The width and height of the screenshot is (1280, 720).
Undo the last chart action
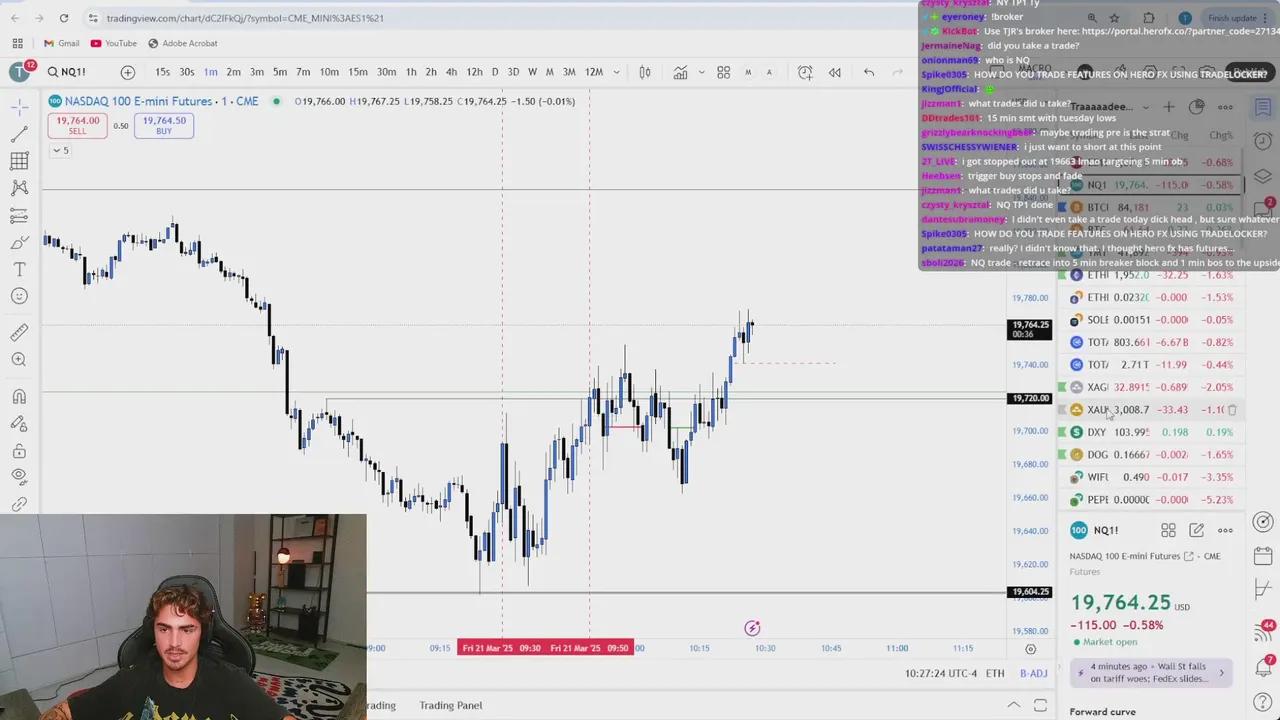point(869,72)
